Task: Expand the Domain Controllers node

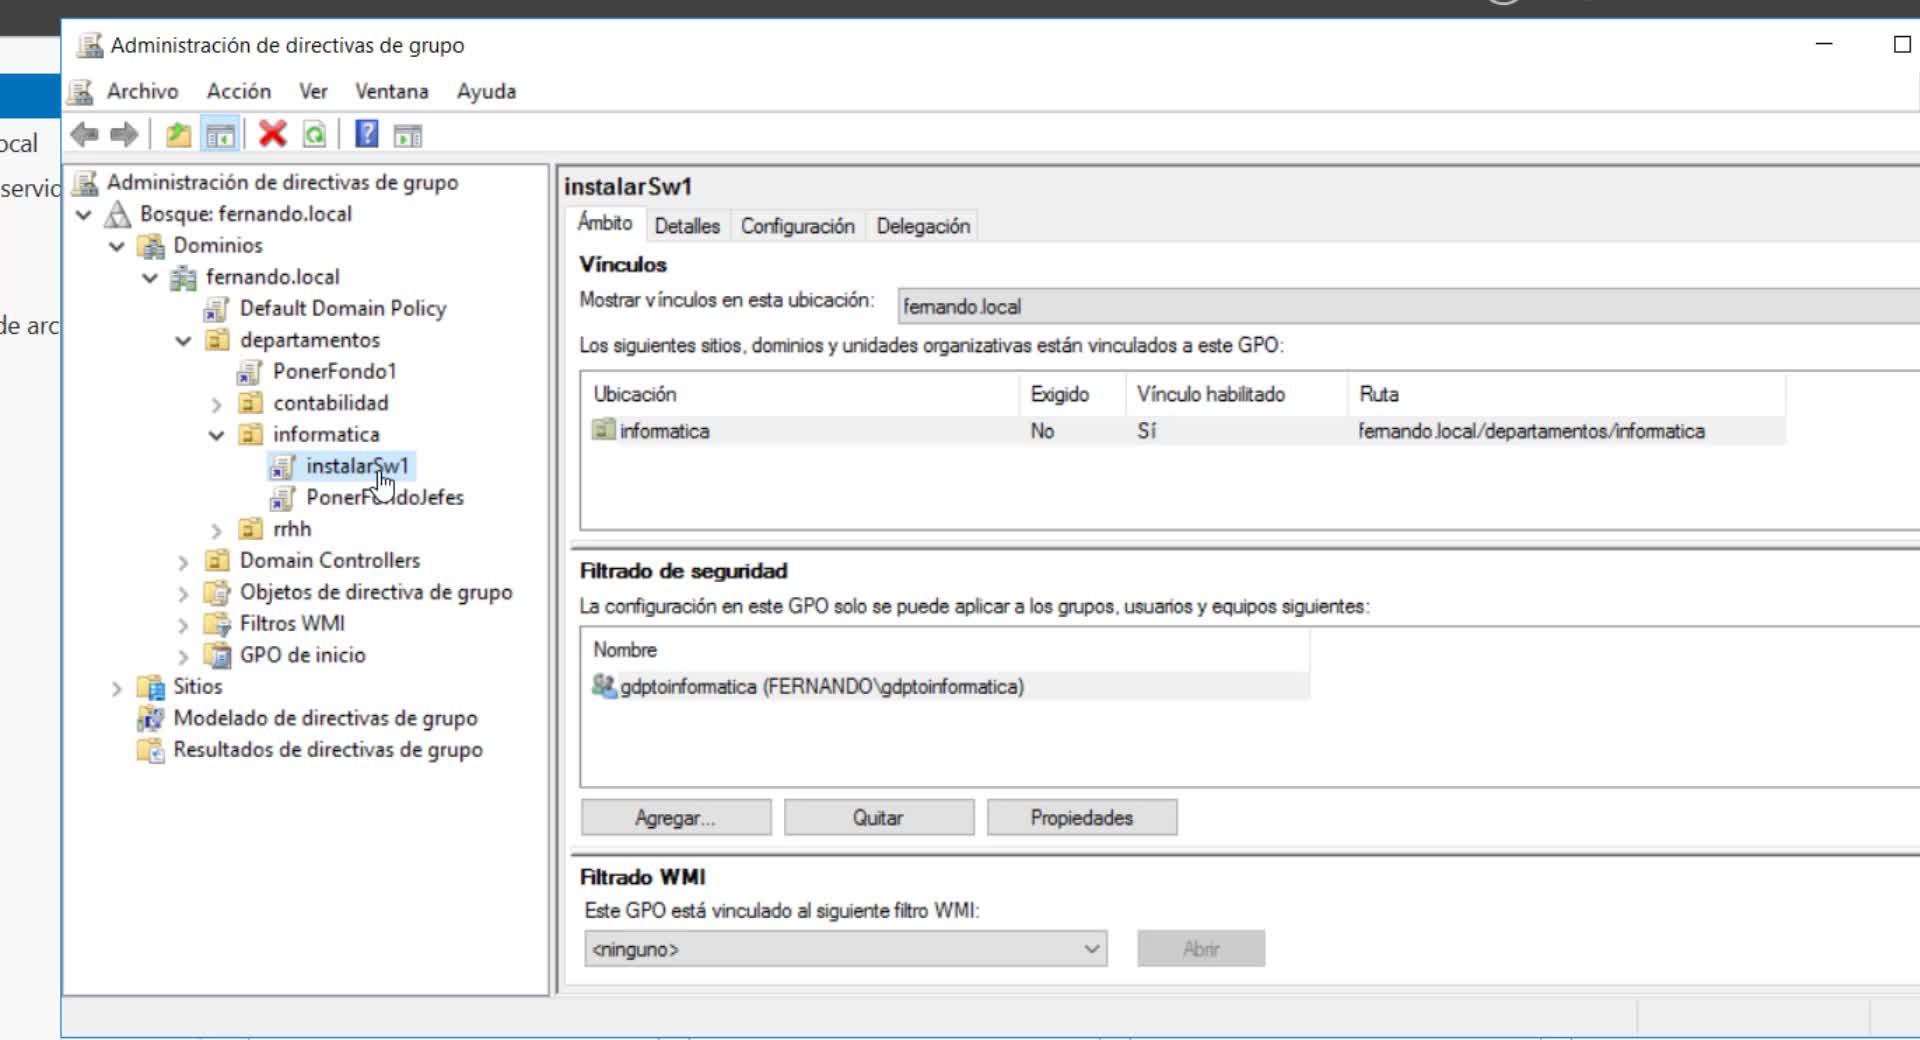Action: (183, 562)
